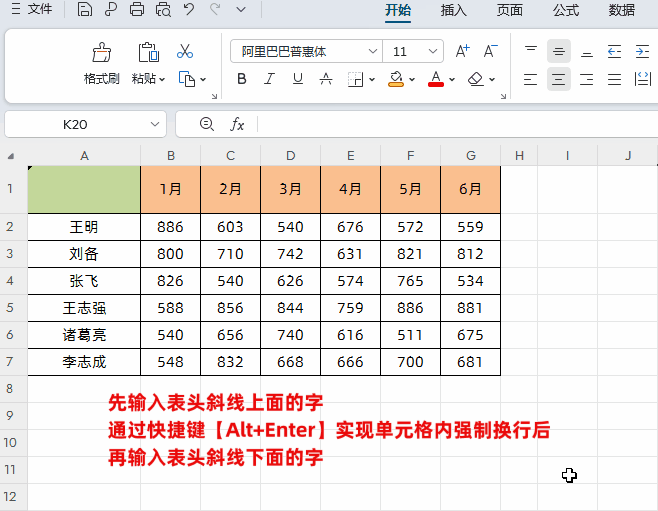Toggle Underline formatting
This screenshot has height=511, width=658.
click(296, 79)
